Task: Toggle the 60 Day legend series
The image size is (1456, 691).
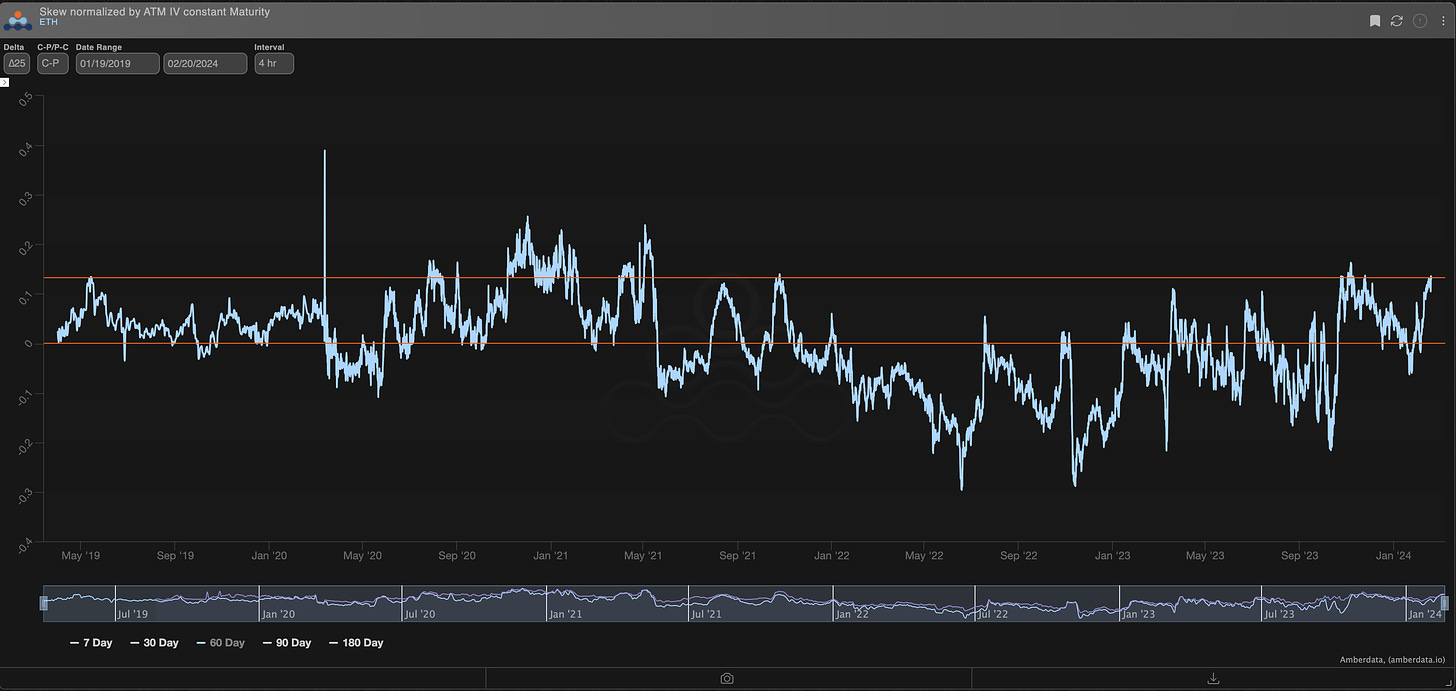Action: tap(221, 643)
